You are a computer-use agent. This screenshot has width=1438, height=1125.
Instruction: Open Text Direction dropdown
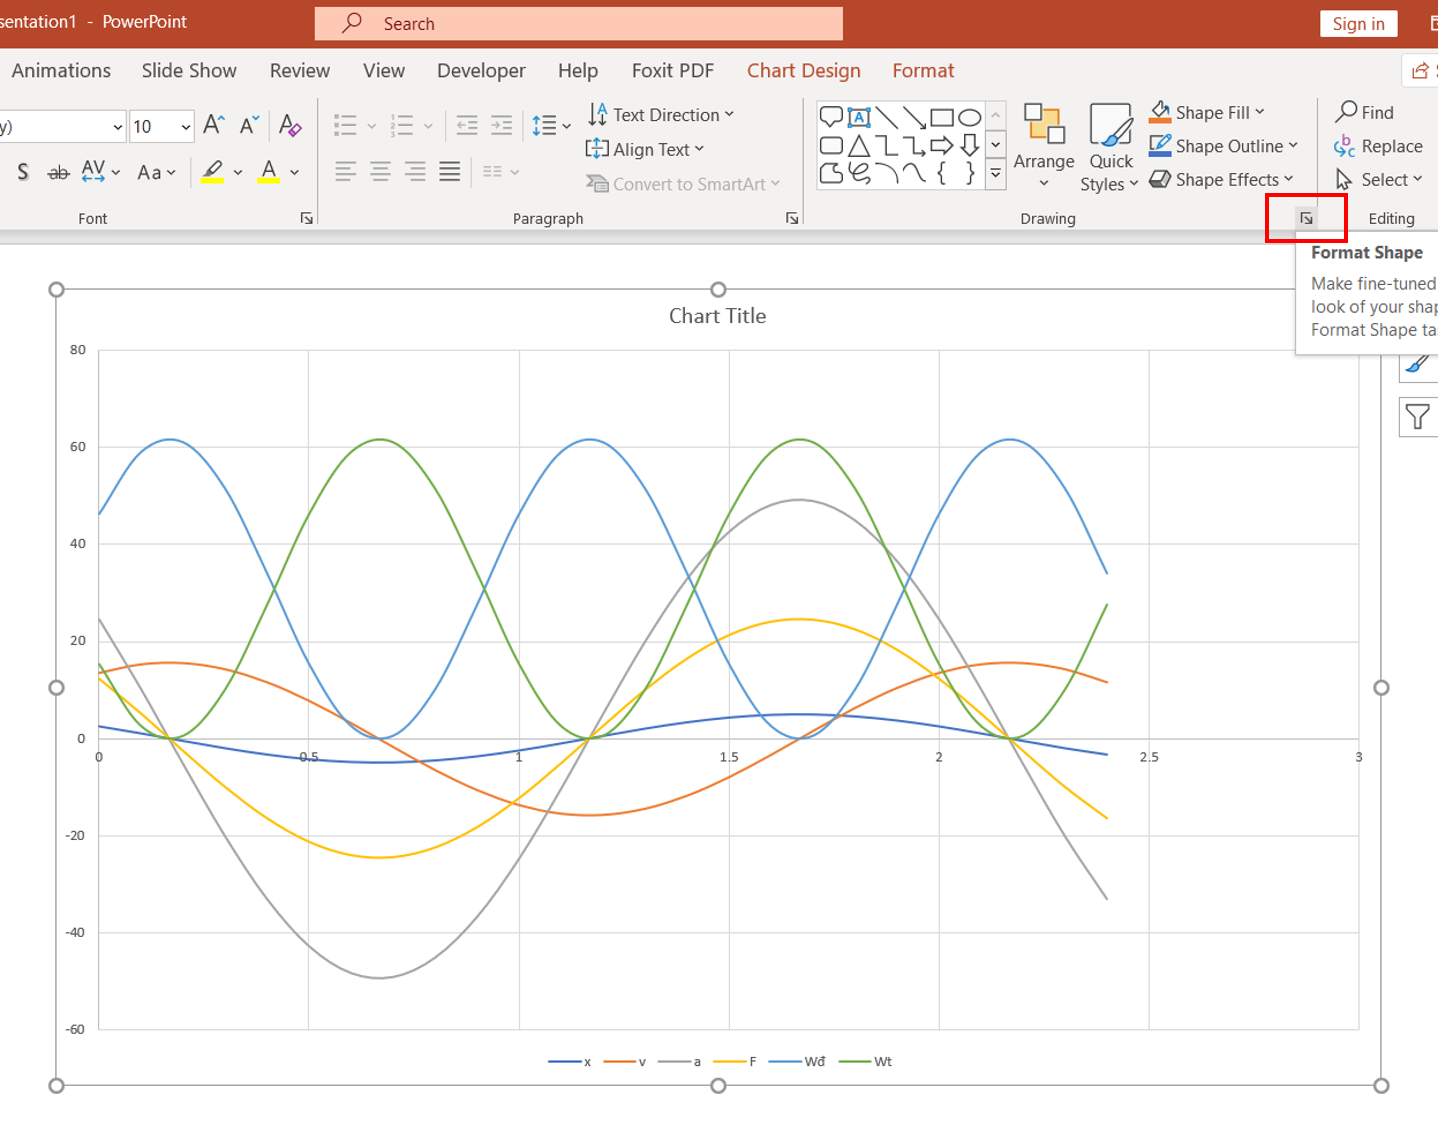point(660,114)
